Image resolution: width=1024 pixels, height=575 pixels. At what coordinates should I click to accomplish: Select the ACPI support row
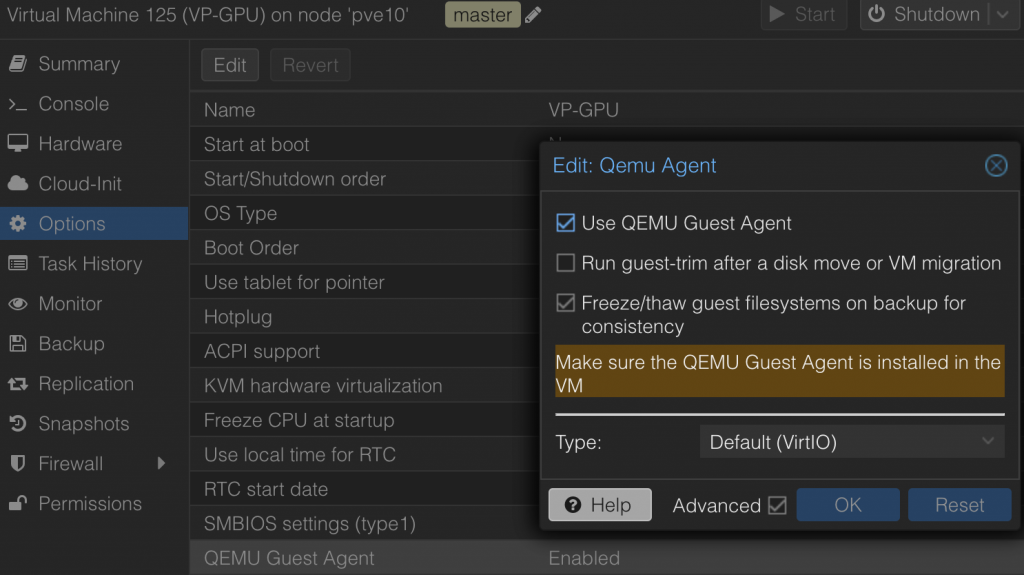(366, 351)
